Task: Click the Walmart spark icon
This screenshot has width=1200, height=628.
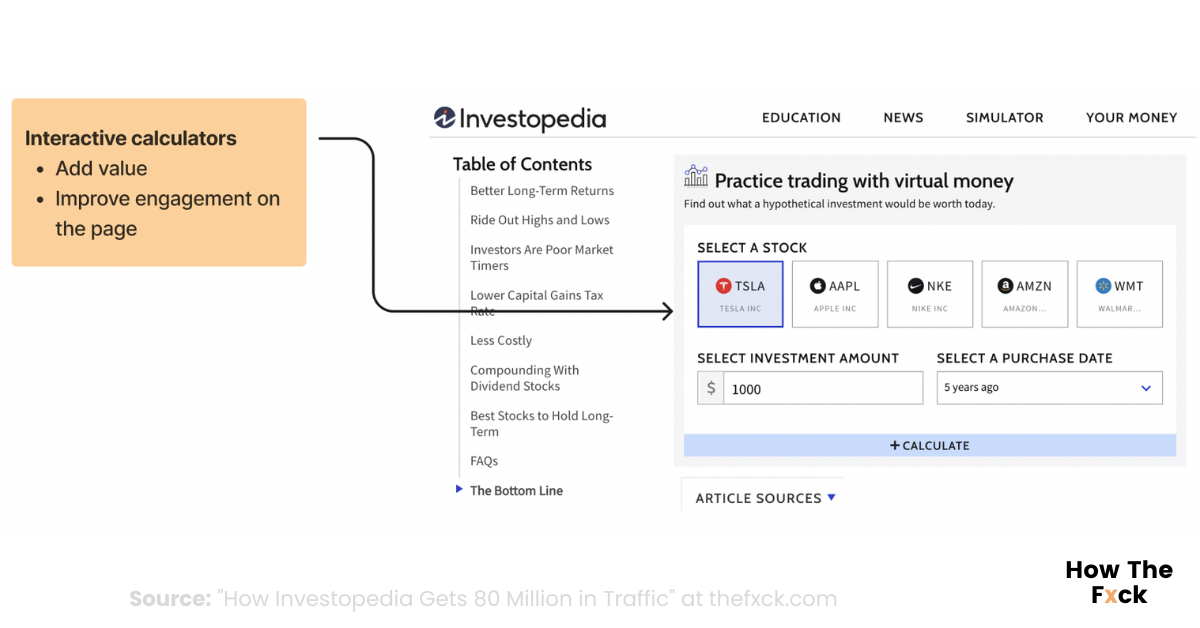Action: (x=1103, y=286)
